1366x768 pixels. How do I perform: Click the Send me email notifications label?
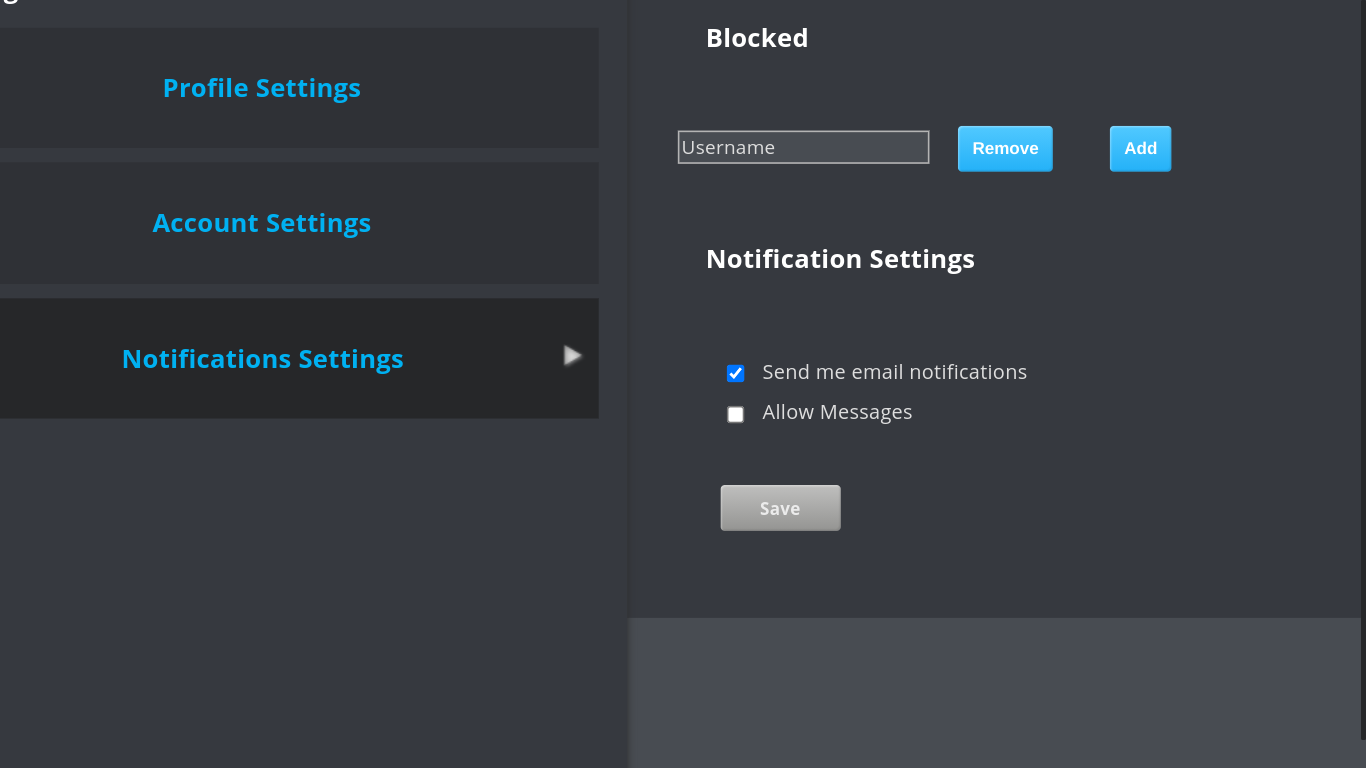[x=894, y=372]
